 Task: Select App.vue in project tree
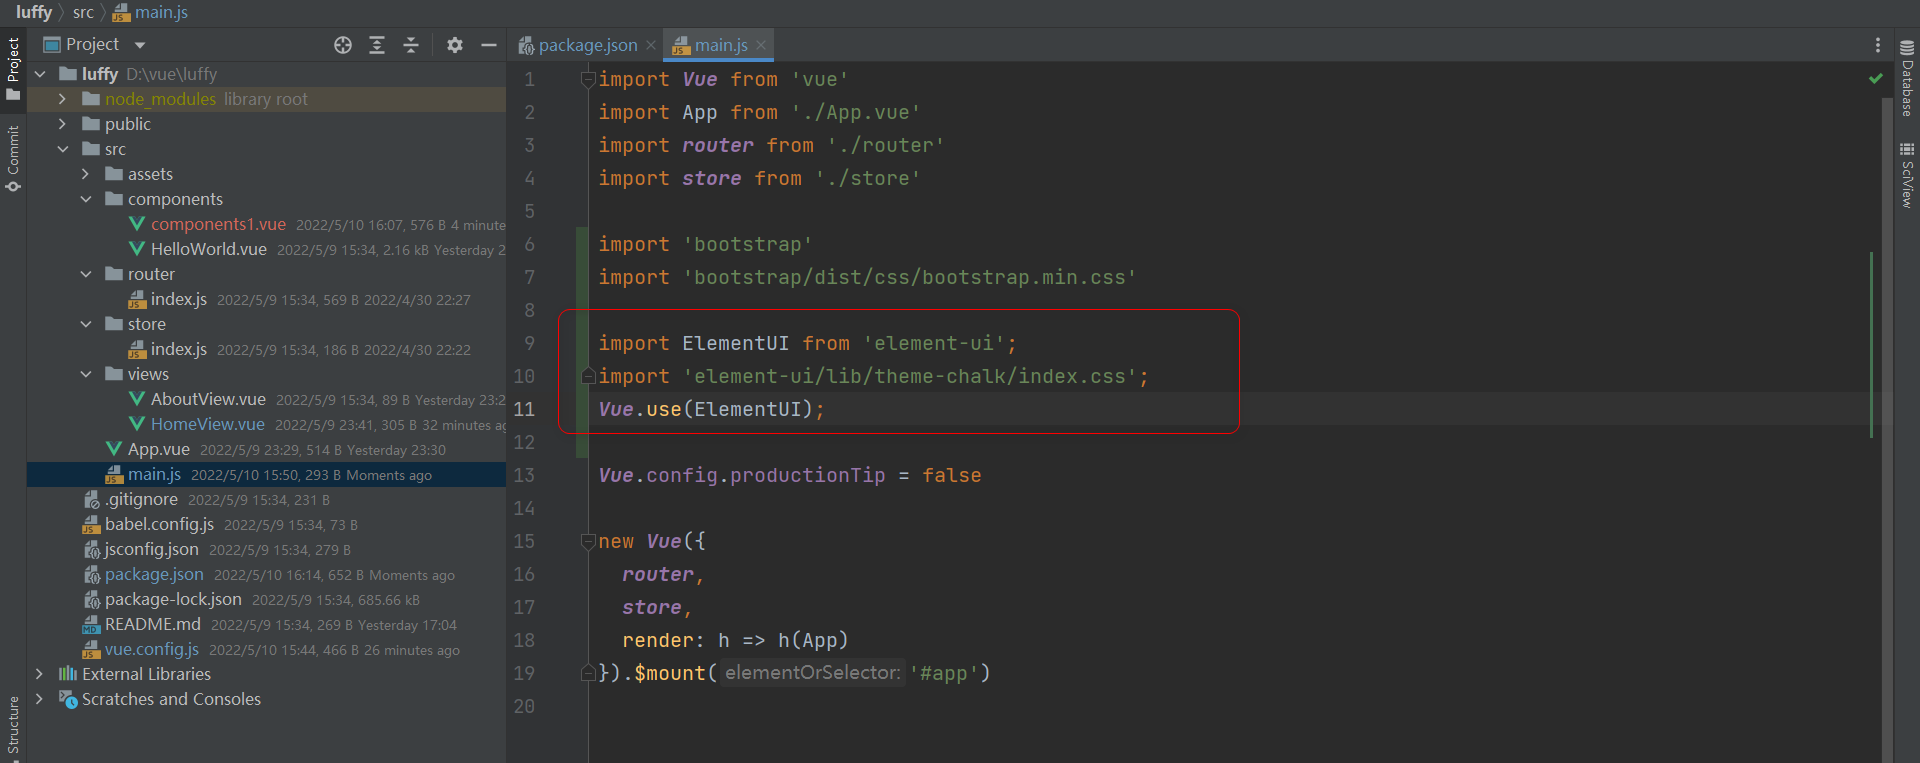158,449
